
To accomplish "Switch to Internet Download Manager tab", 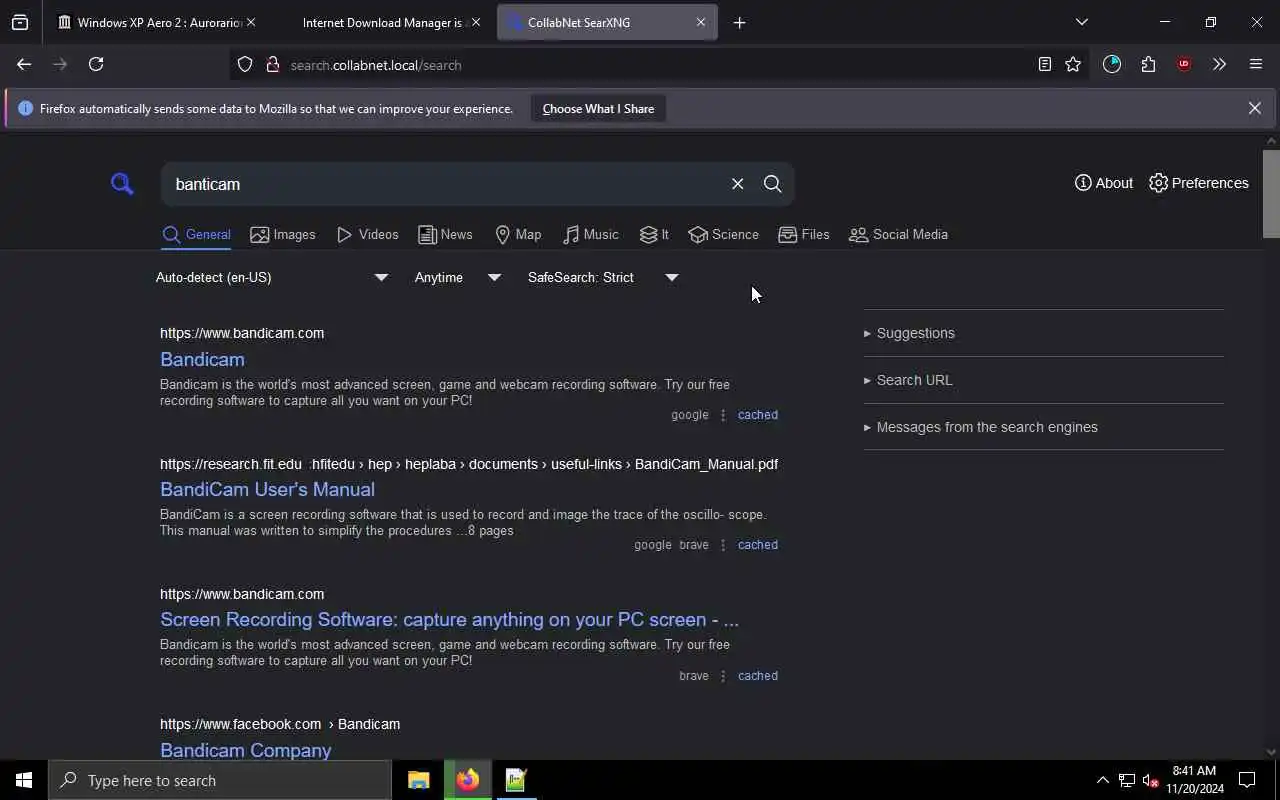I will click(x=383, y=22).
